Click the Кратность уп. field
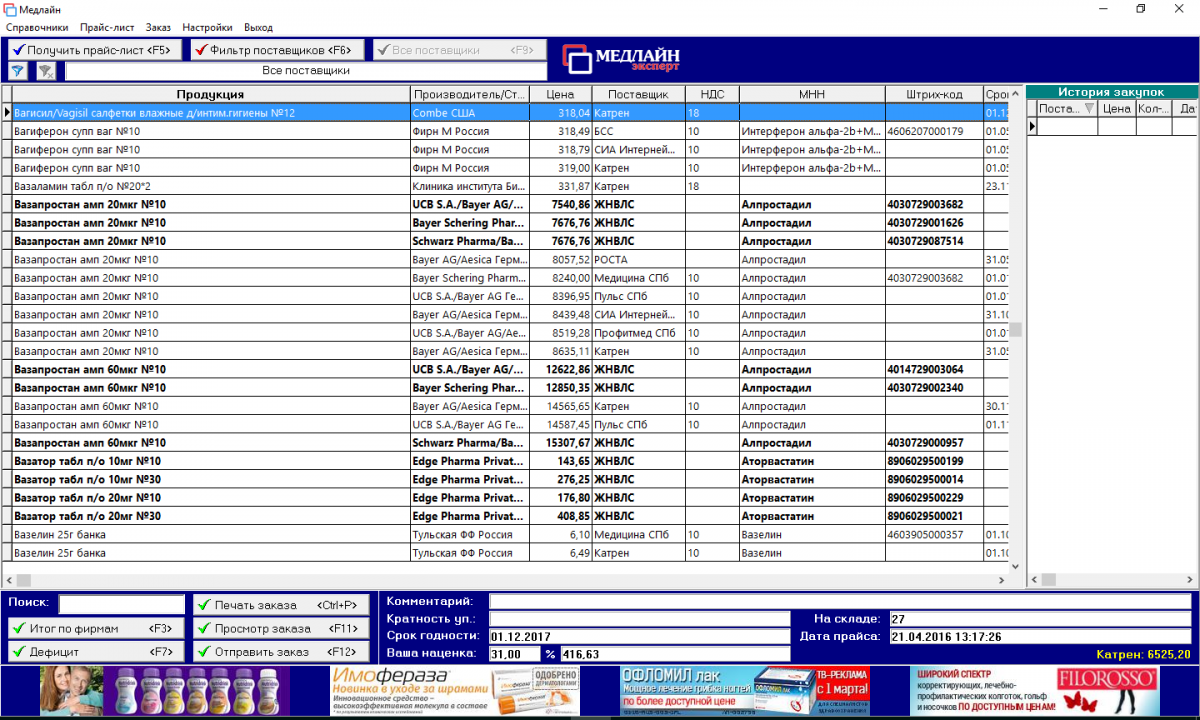Image resolution: width=1200 pixels, height=720 pixels. 639,619
